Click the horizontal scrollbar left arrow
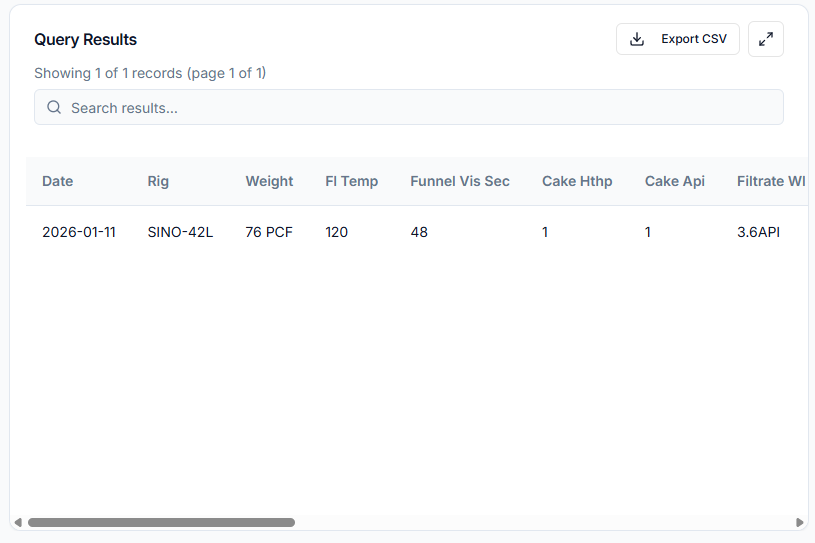The width and height of the screenshot is (815, 543). click(x=17, y=522)
